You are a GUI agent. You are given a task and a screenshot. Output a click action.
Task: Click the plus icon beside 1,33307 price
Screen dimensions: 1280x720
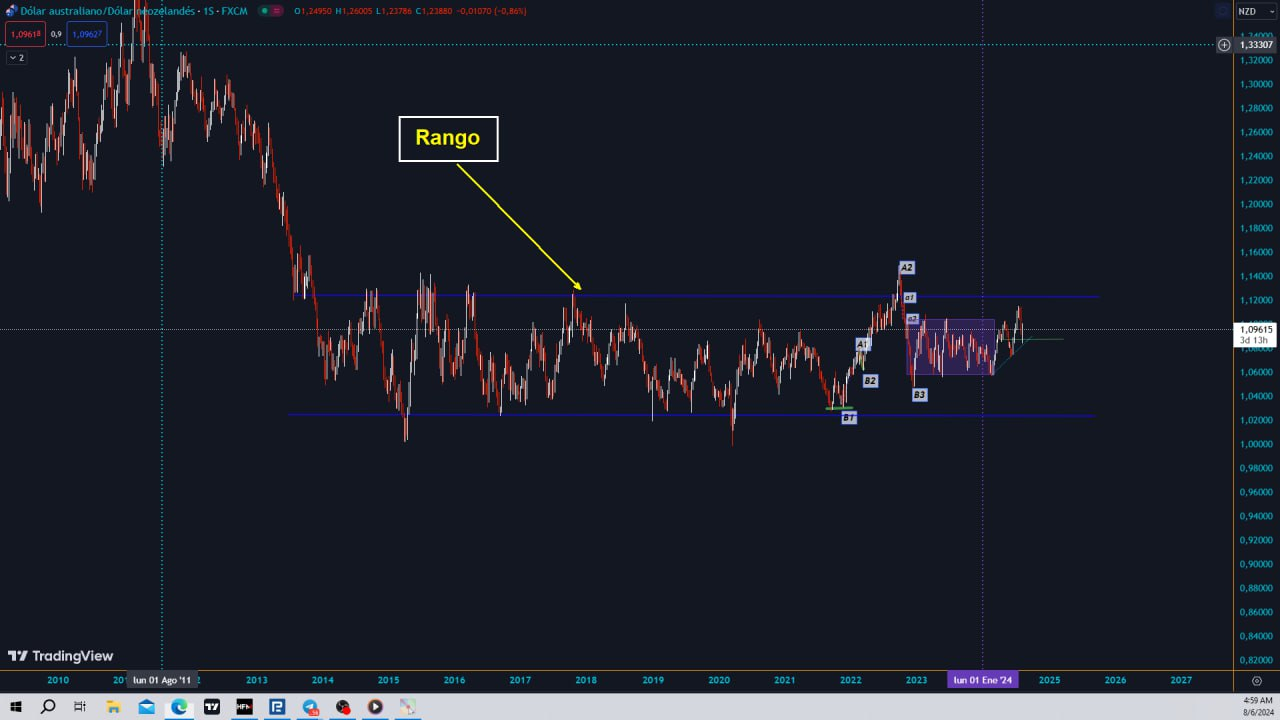pos(1223,45)
